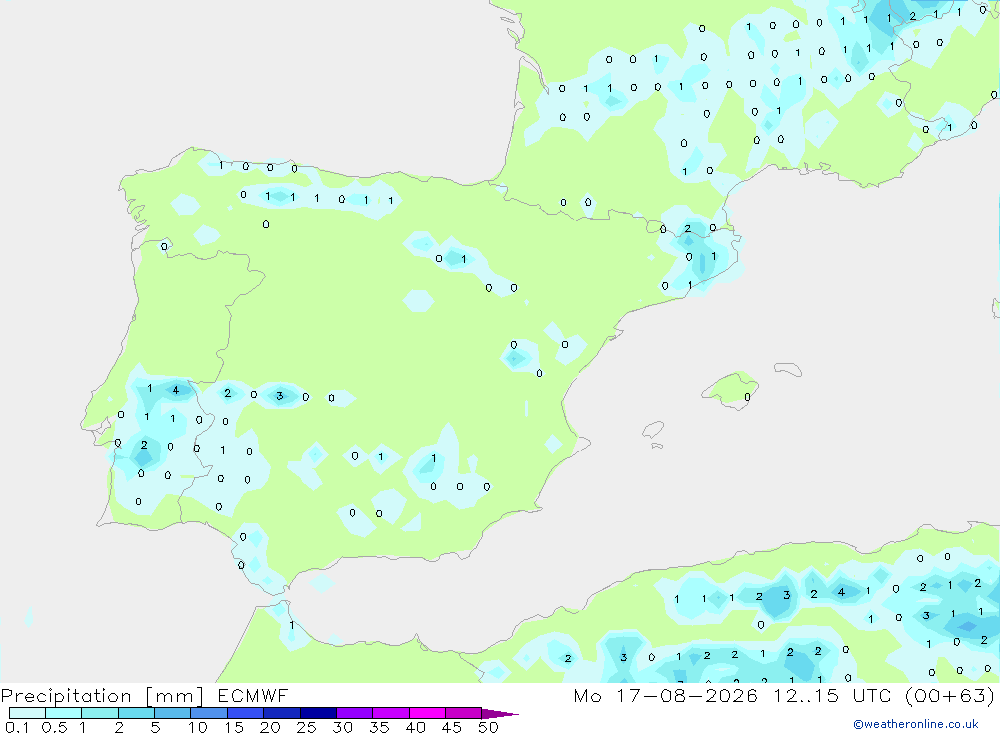This screenshot has height=733, width=1000.
Task: Click the 'ECMWF' model label
Action: click(253, 695)
